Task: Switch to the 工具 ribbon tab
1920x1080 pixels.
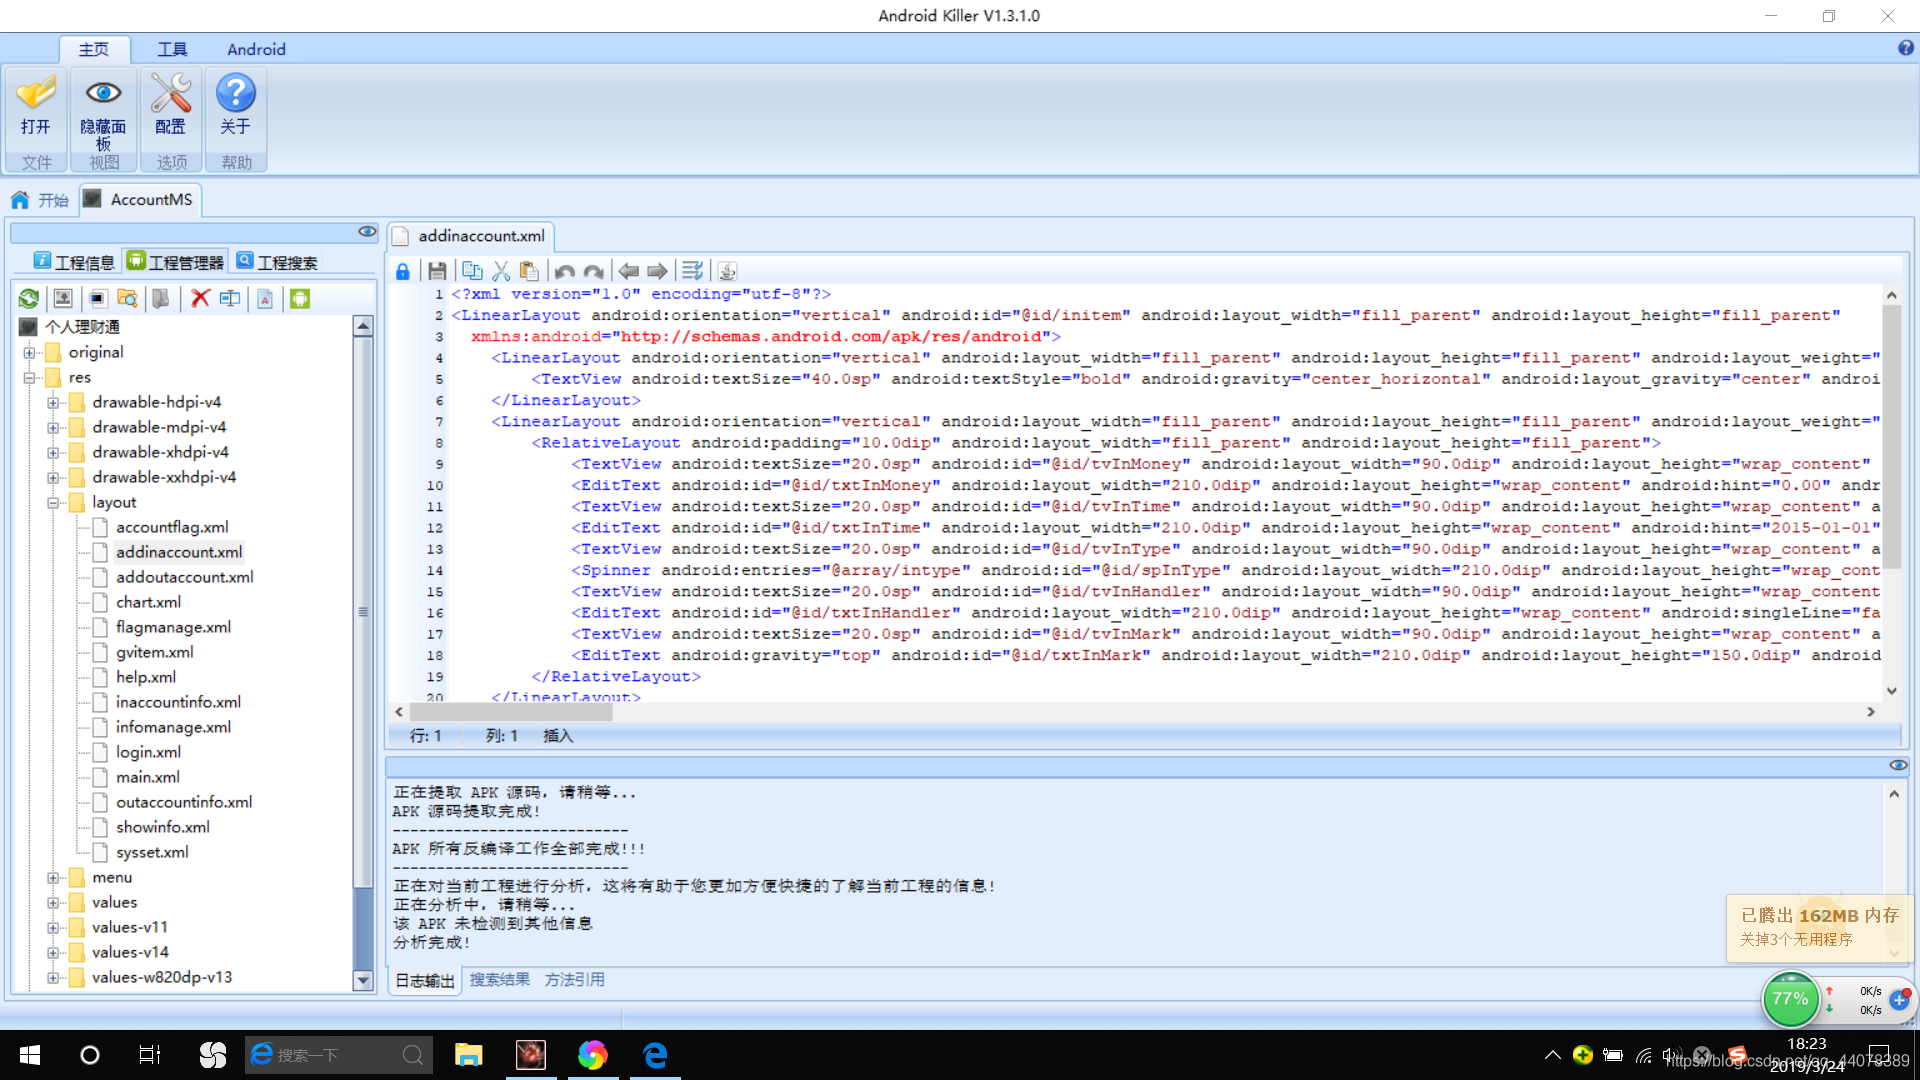Action: click(x=172, y=49)
